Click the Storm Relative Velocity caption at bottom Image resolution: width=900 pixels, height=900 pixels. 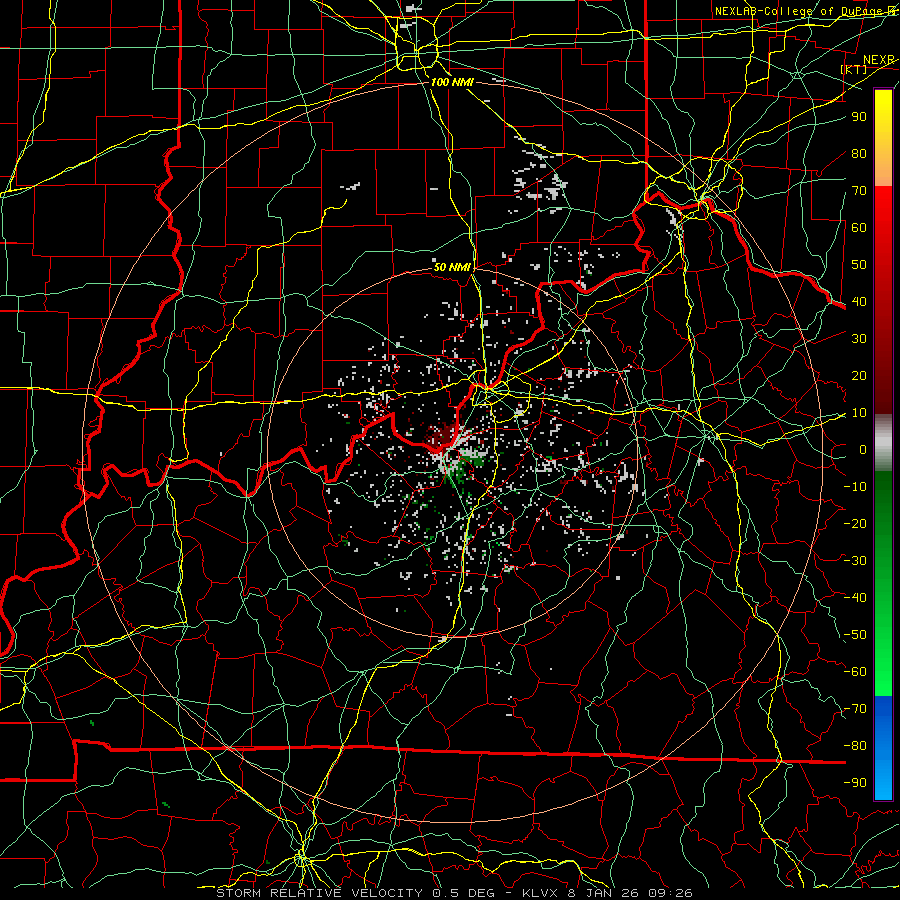pos(453,893)
